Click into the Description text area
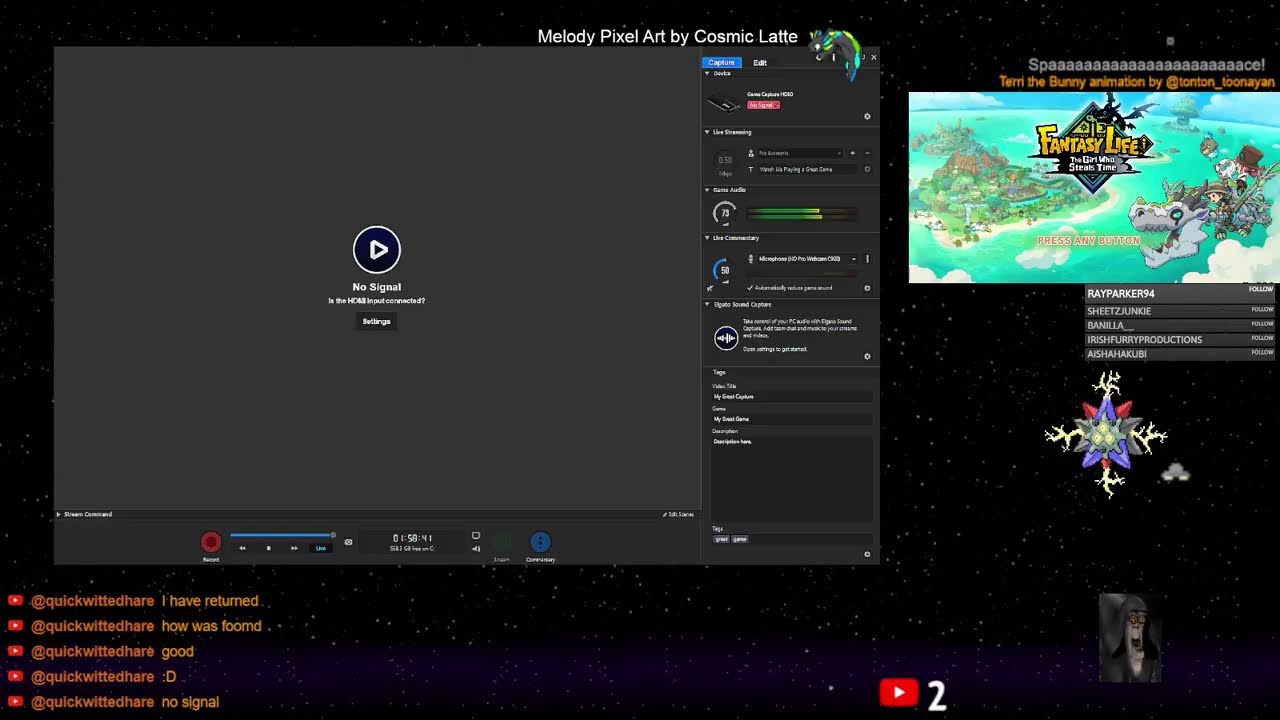Image resolution: width=1280 pixels, height=720 pixels. 792,478
